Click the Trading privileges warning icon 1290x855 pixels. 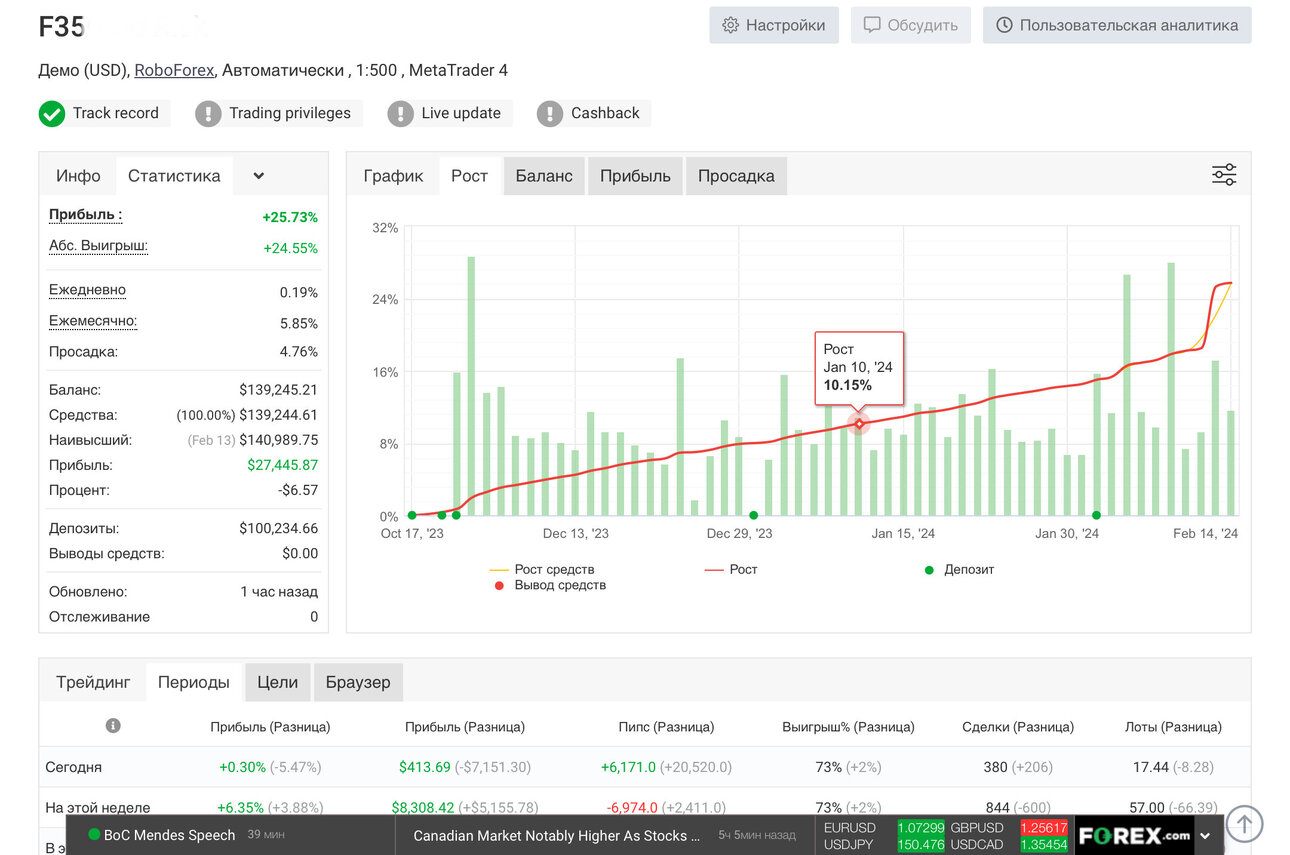click(208, 114)
